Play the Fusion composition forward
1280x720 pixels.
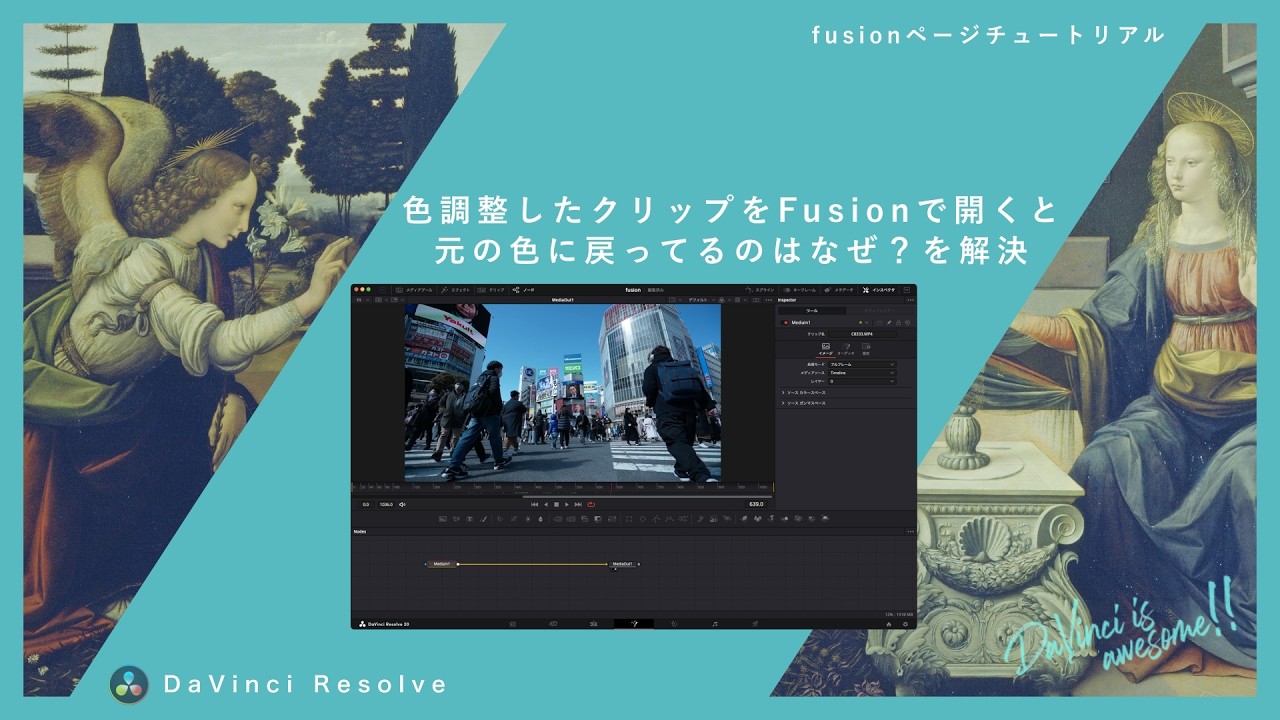[x=567, y=504]
